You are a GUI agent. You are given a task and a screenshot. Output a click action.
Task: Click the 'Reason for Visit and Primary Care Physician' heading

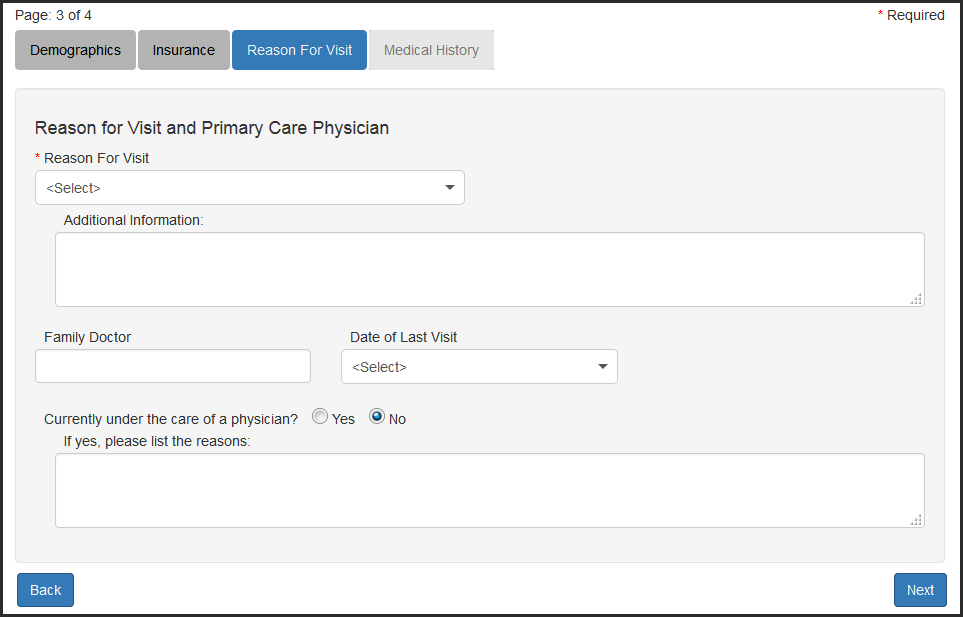click(x=212, y=128)
